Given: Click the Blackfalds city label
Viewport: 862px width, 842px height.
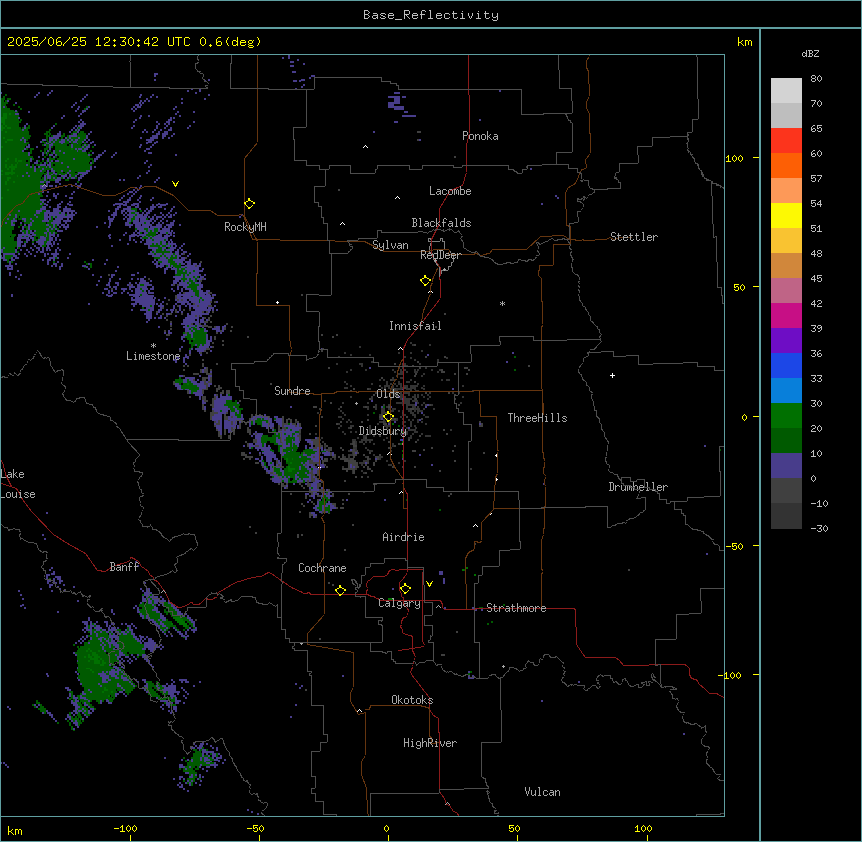Looking at the screenshot, I should [x=441, y=223].
